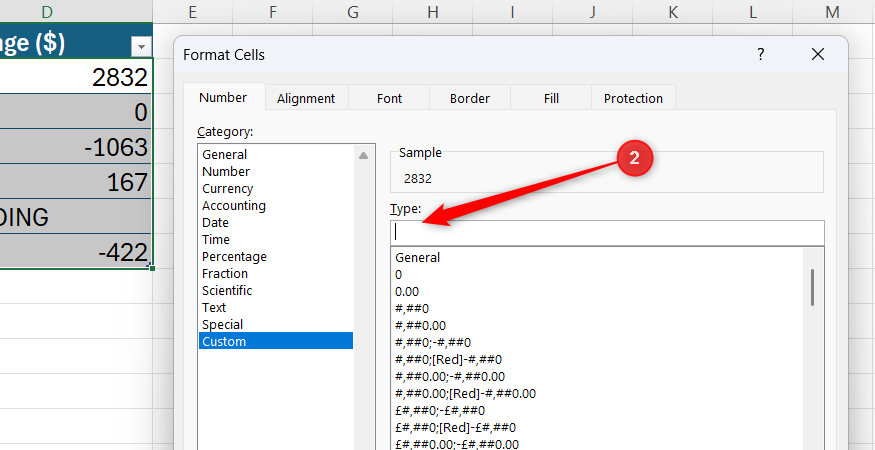Open the Protection tab
Screen dimensions: 875x450
[x=633, y=98]
